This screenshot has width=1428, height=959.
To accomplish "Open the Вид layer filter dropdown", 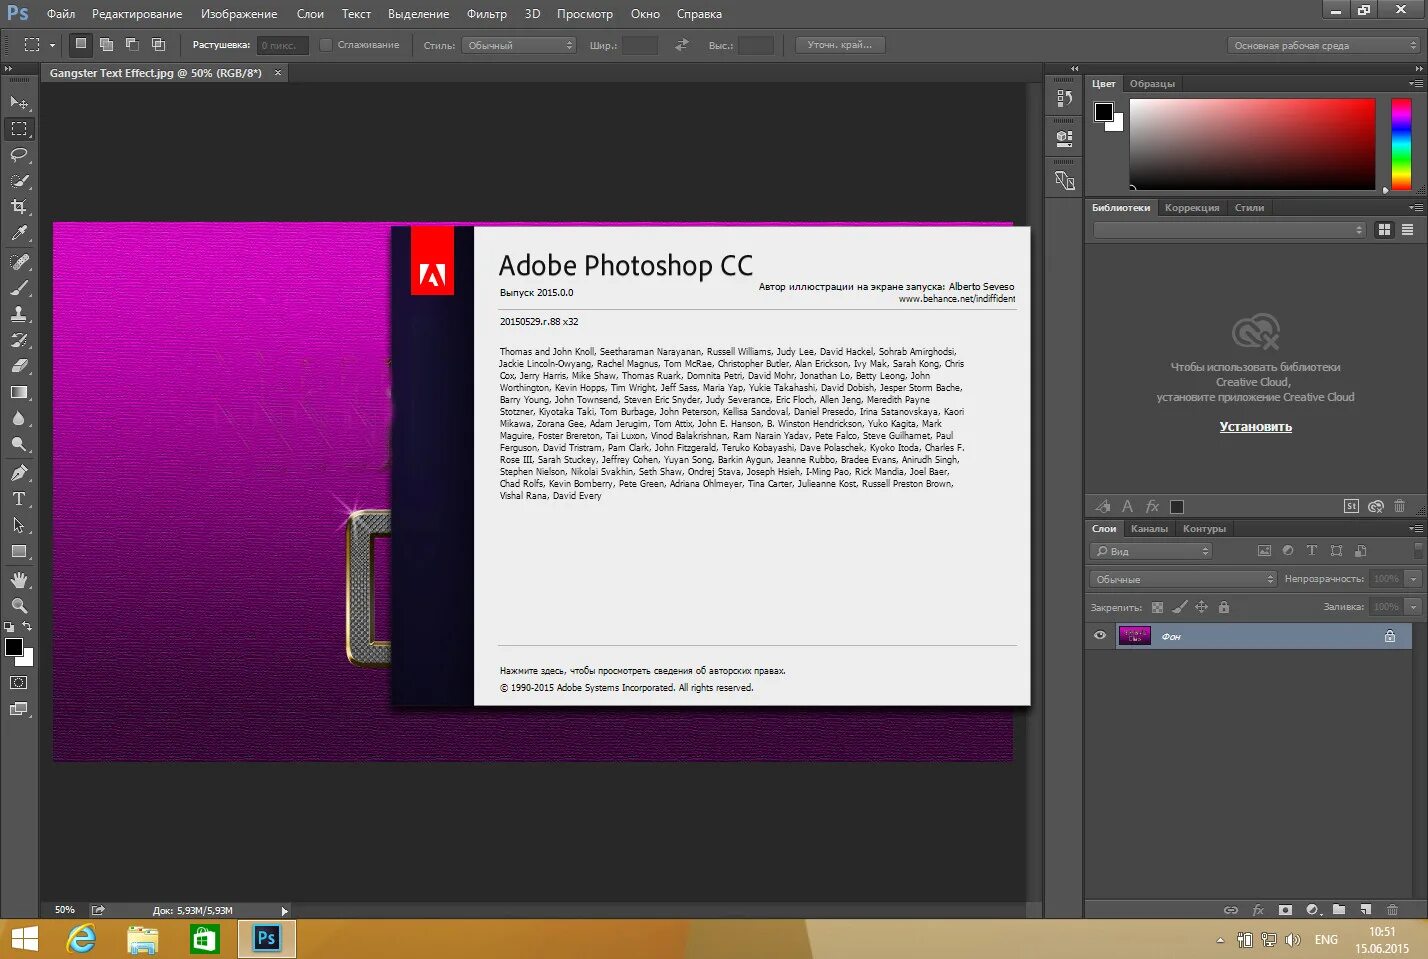I will pyautogui.click(x=1151, y=551).
